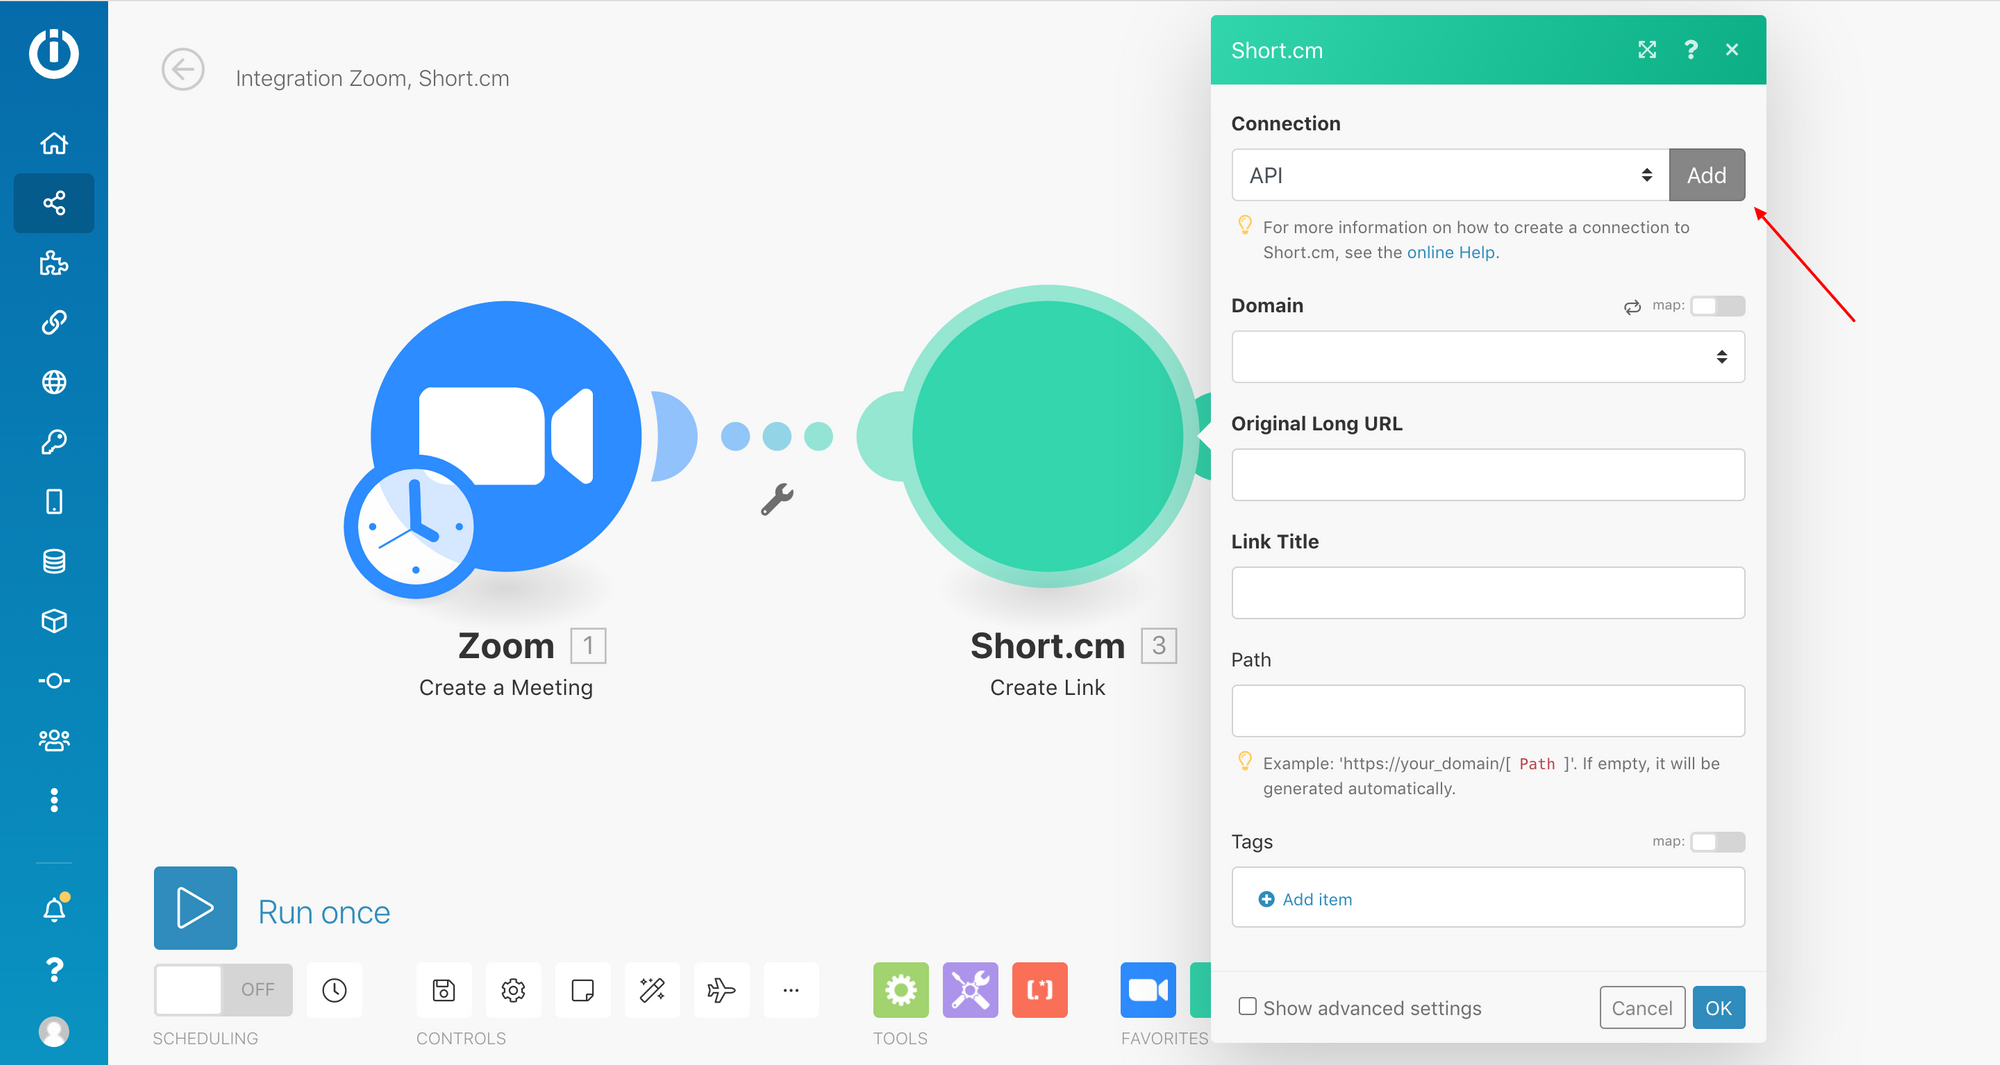Click the Integromat logo

(x=54, y=53)
